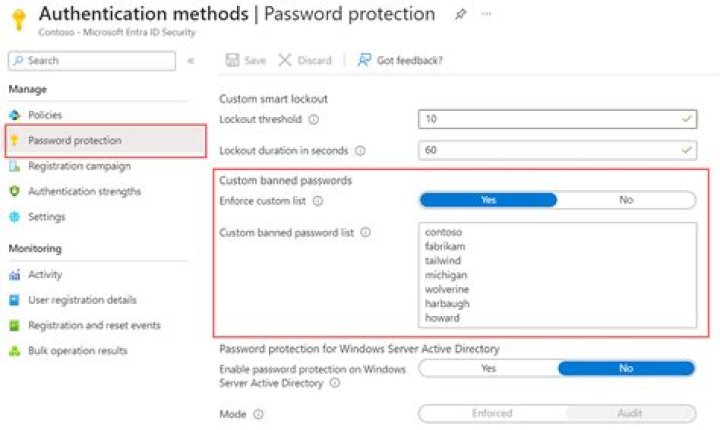Click the User registration details icon
This screenshot has width=720, height=430.
coord(14,300)
